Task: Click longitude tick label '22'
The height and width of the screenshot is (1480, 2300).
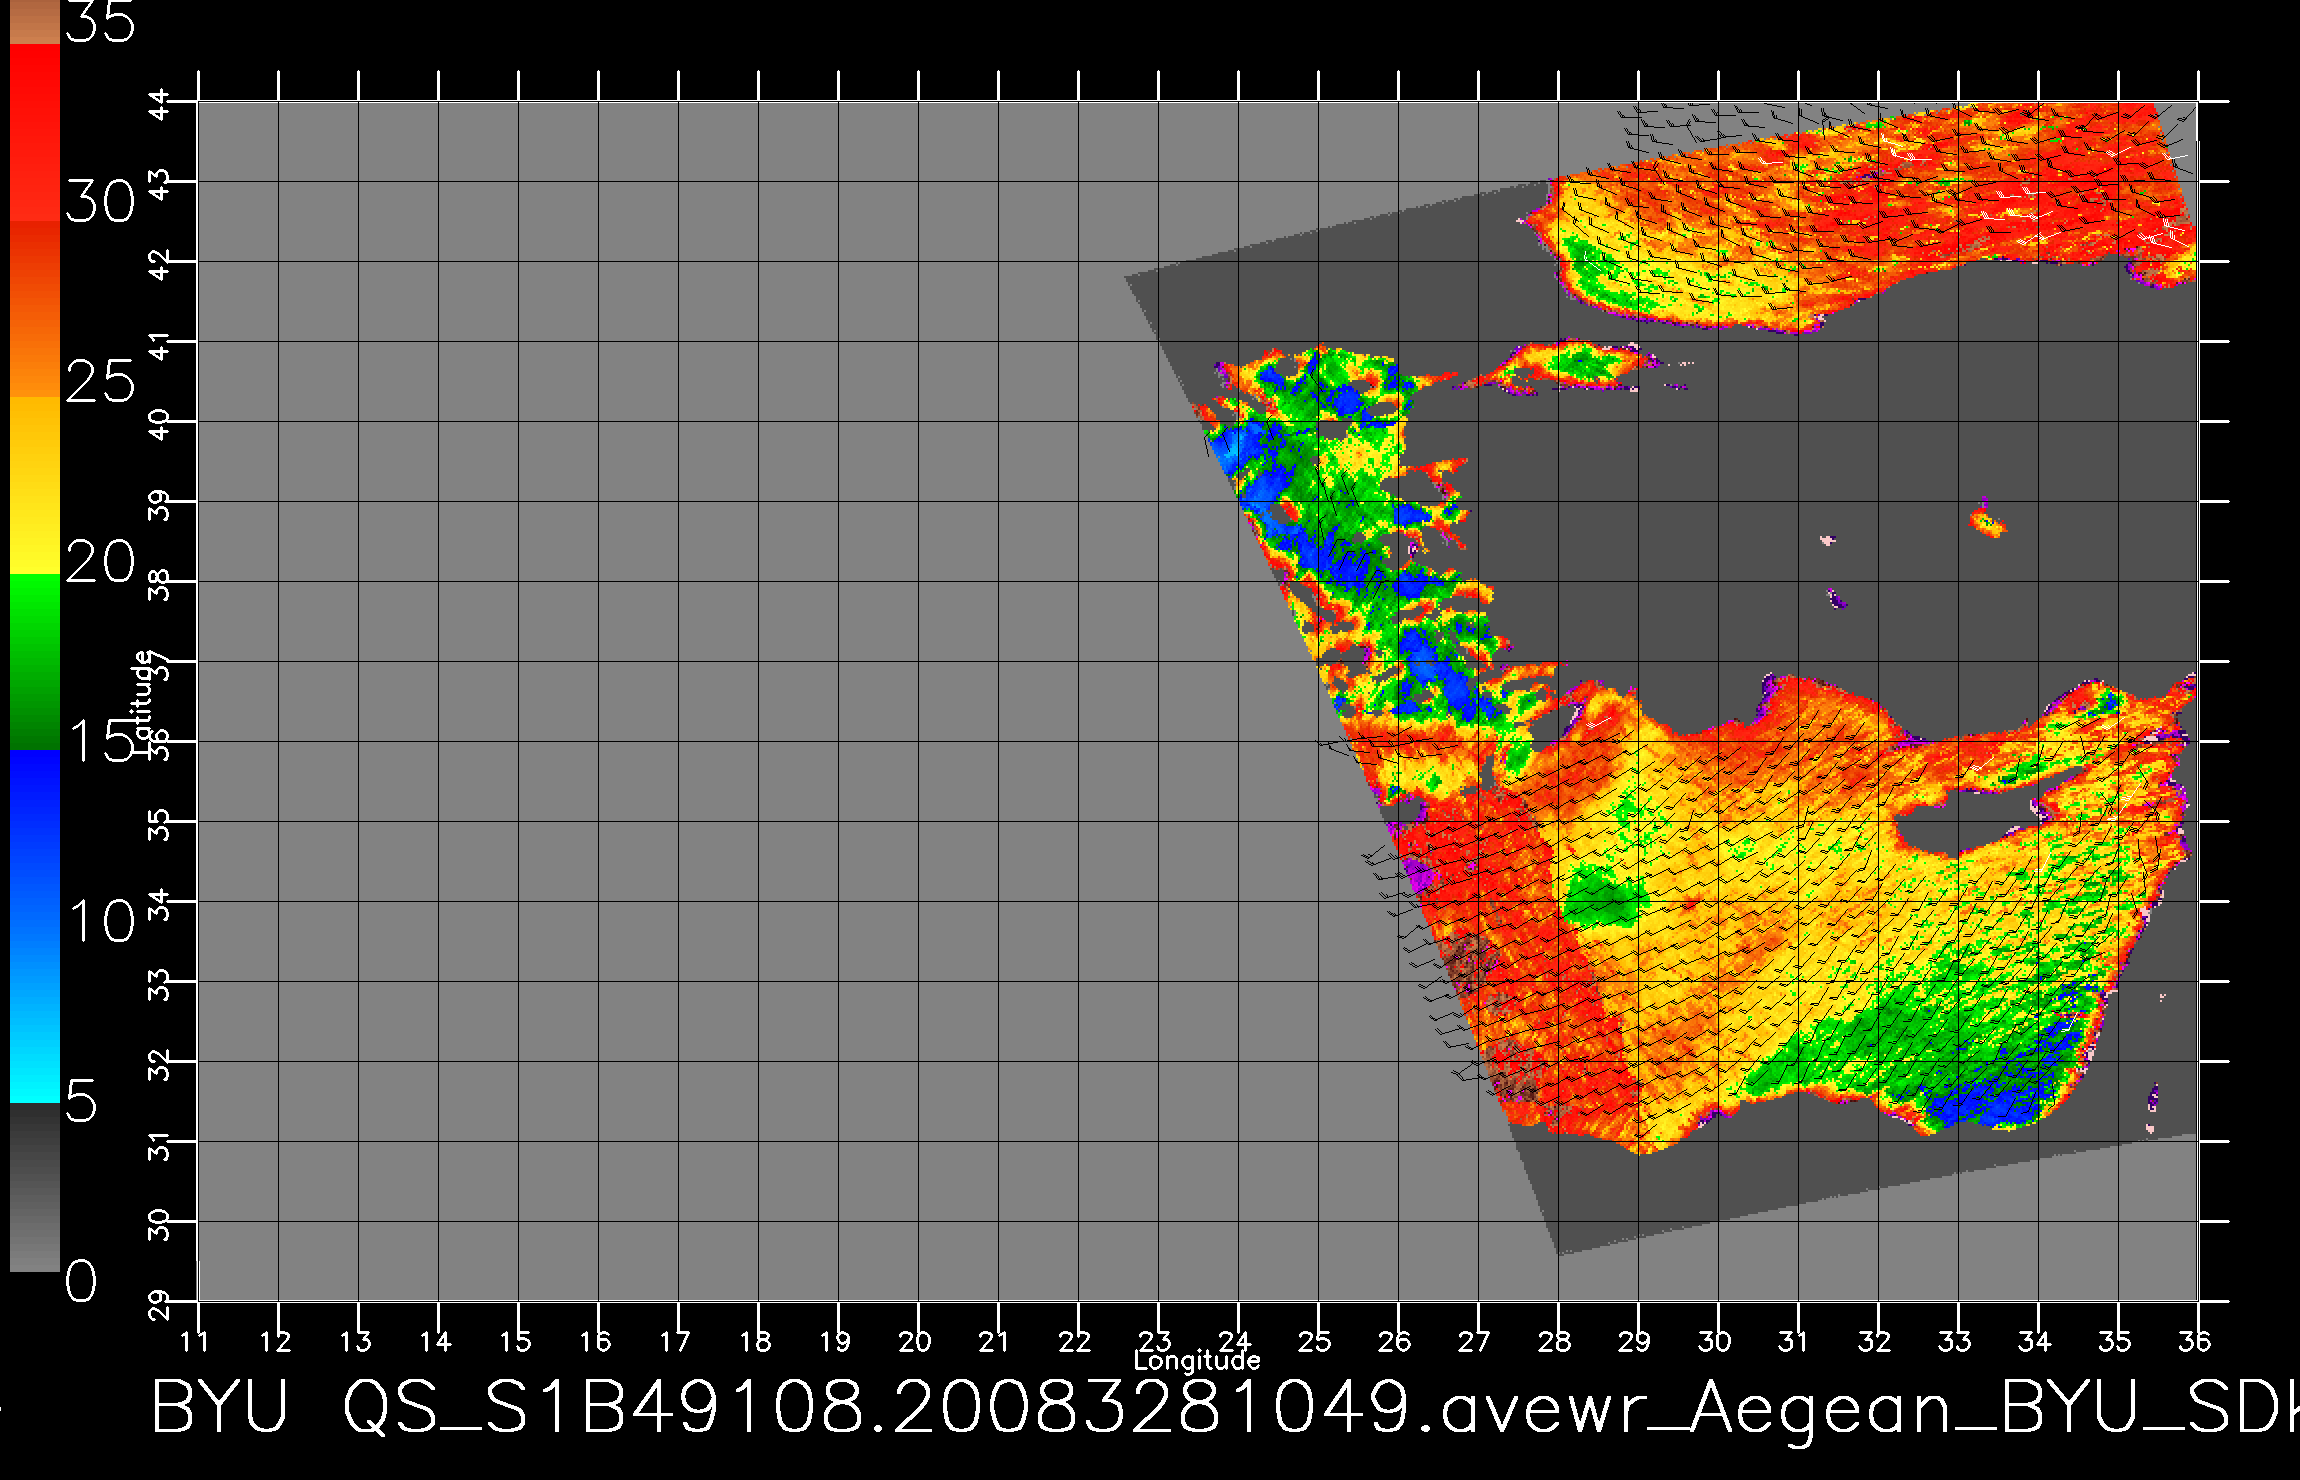Action: 1075,1341
